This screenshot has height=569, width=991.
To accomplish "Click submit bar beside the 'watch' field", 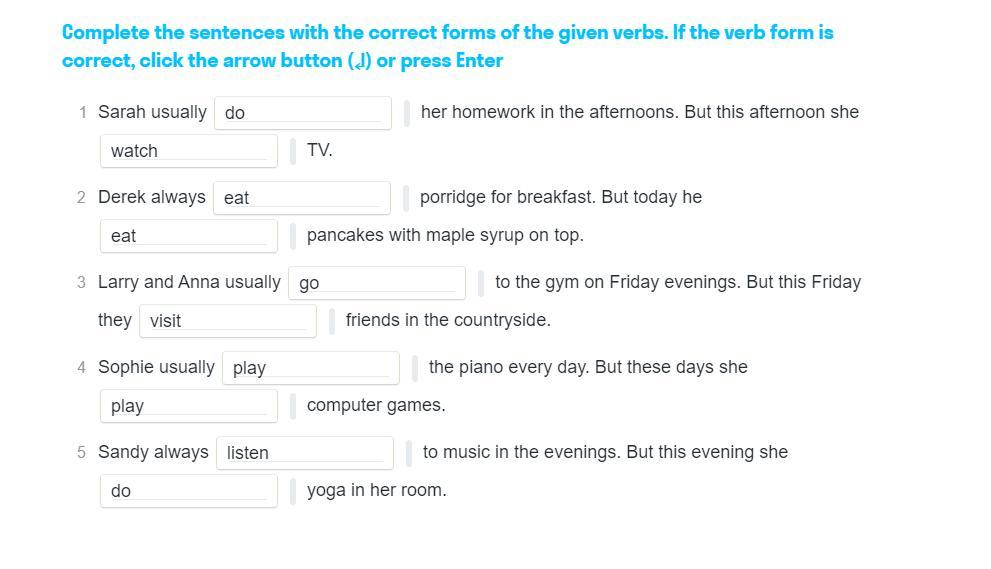I will 293,151.
